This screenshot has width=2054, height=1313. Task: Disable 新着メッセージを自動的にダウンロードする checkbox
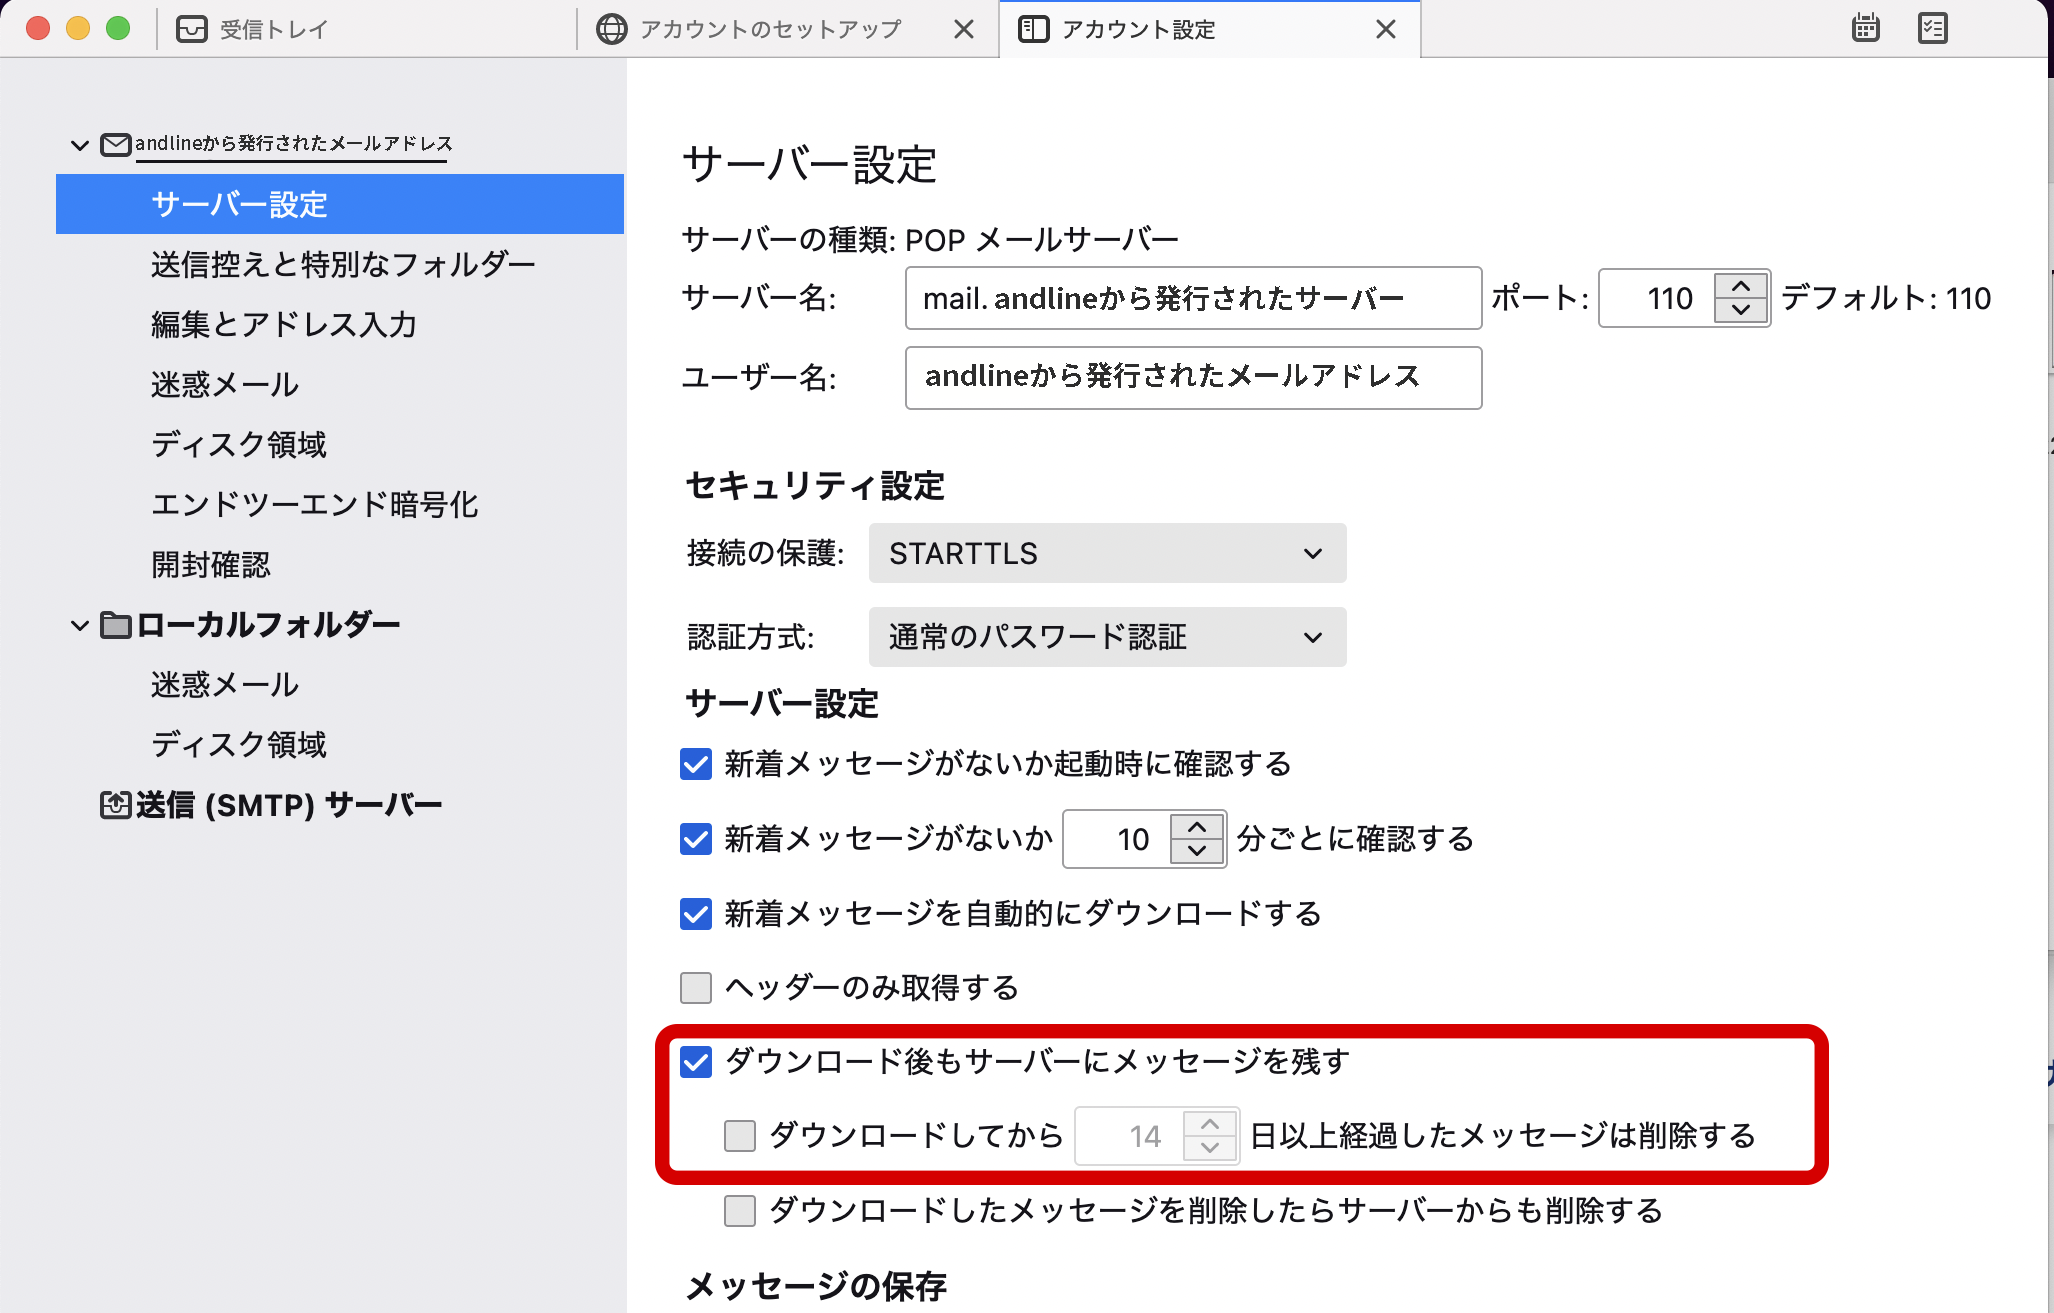[x=696, y=914]
